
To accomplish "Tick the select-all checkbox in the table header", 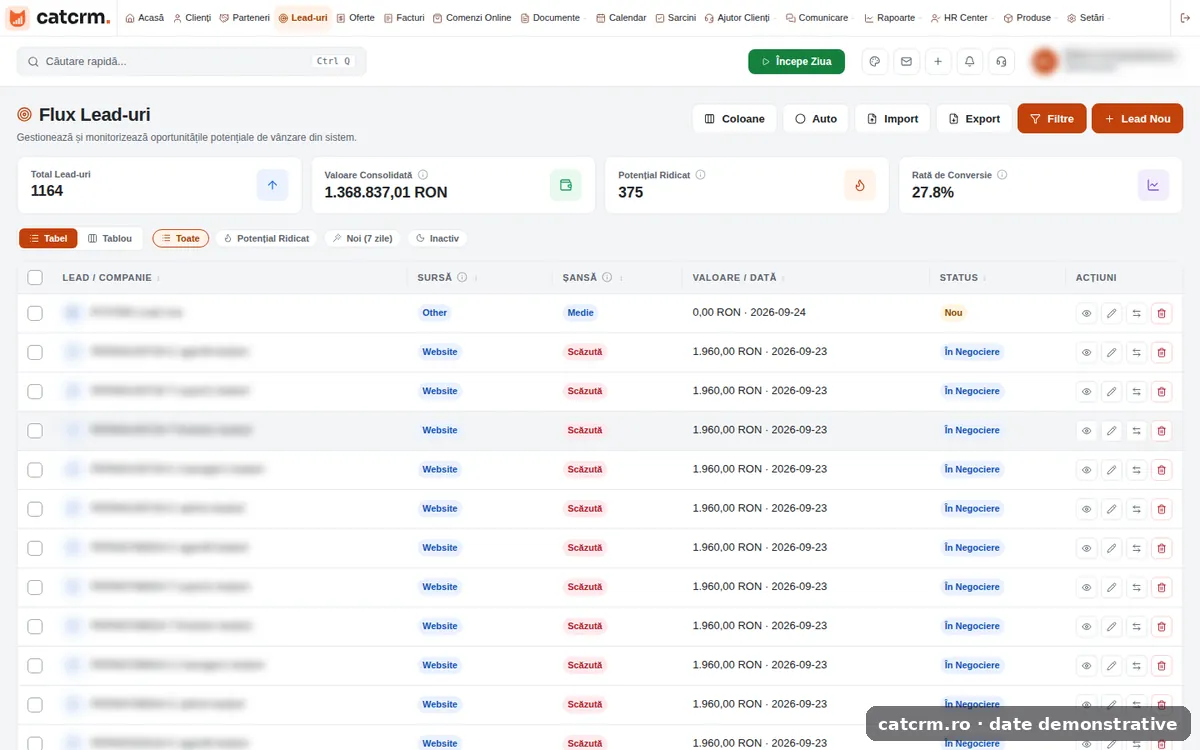I will coord(35,277).
